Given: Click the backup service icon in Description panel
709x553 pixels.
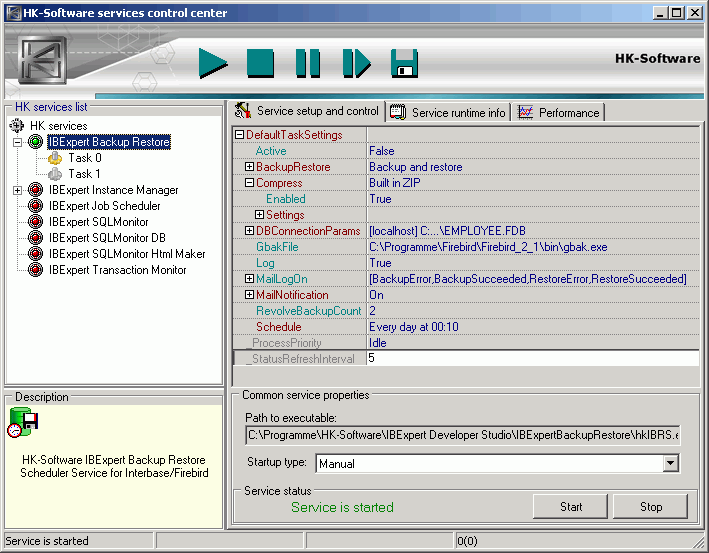Looking at the screenshot, I should tap(23, 422).
